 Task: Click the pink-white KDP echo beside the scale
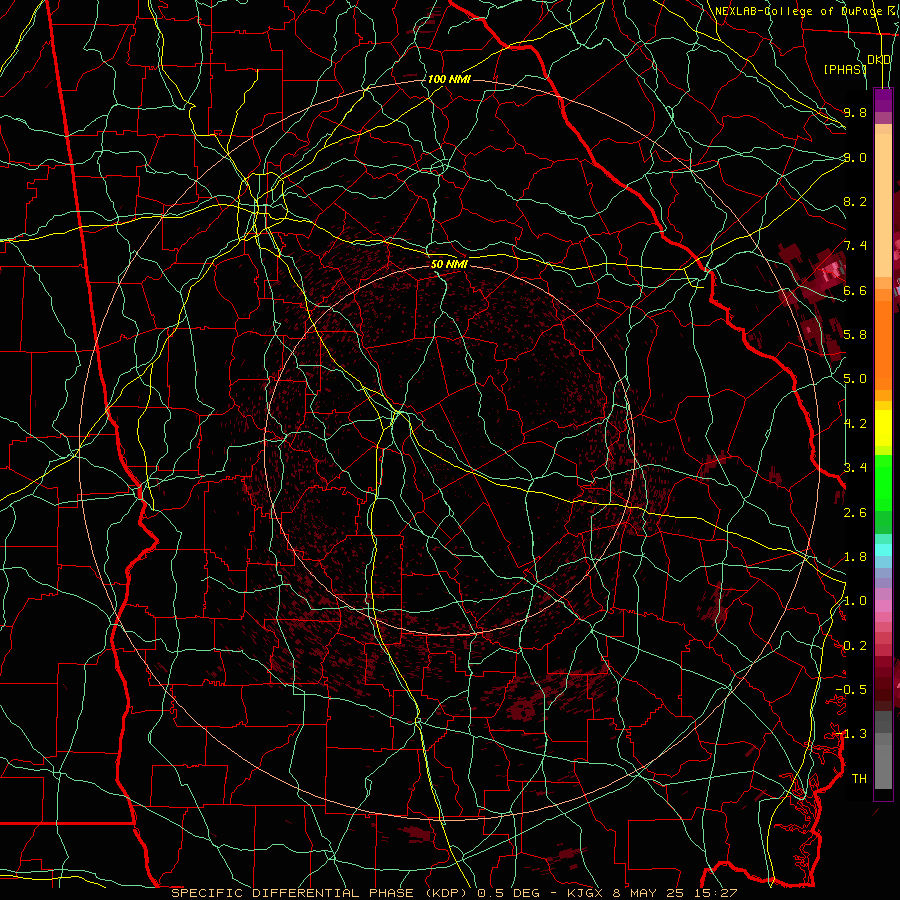(832, 270)
